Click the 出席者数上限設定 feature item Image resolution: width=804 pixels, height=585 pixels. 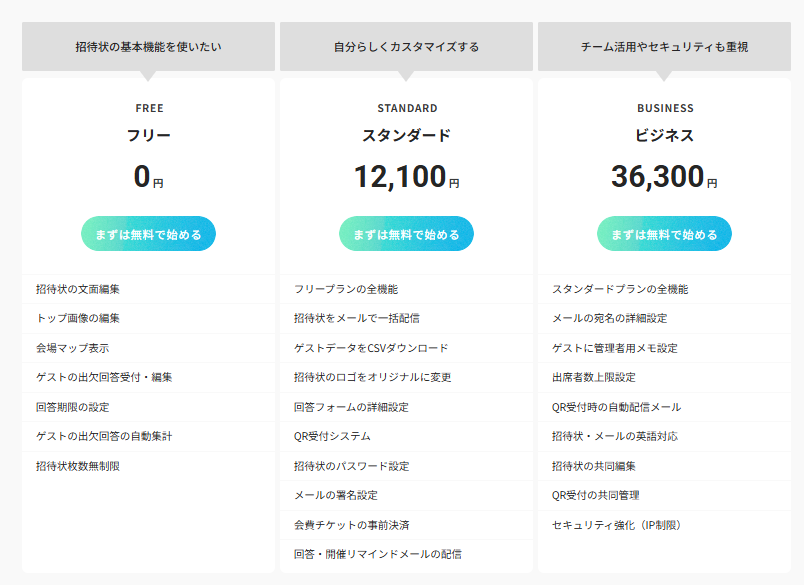[x=593, y=378]
